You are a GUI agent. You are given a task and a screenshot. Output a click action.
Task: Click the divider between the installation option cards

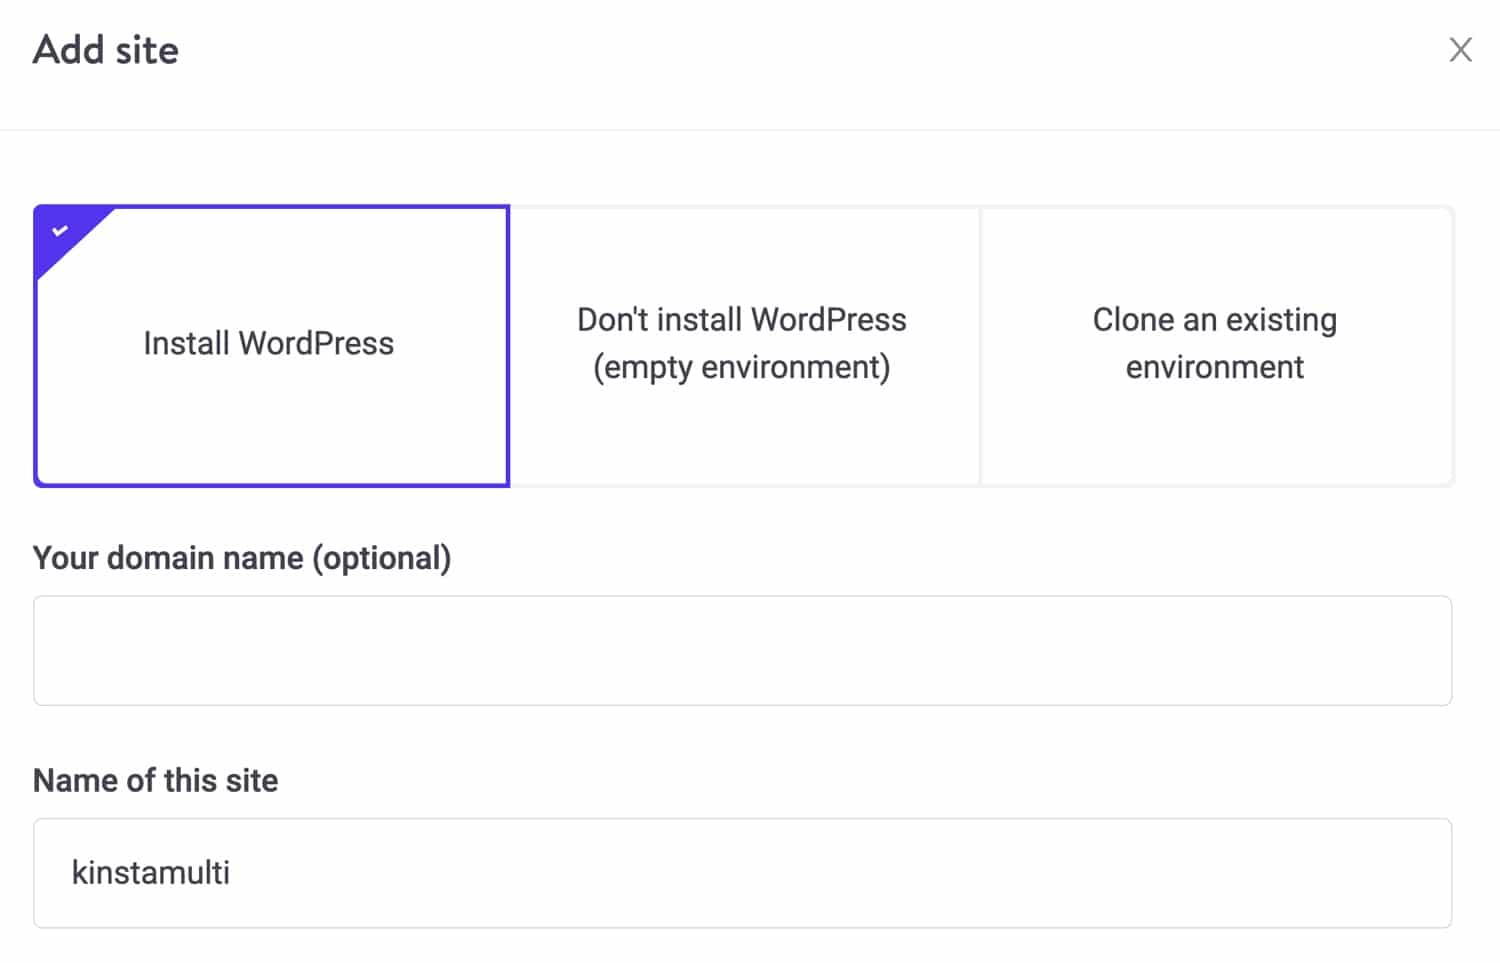click(x=978, y=345)
